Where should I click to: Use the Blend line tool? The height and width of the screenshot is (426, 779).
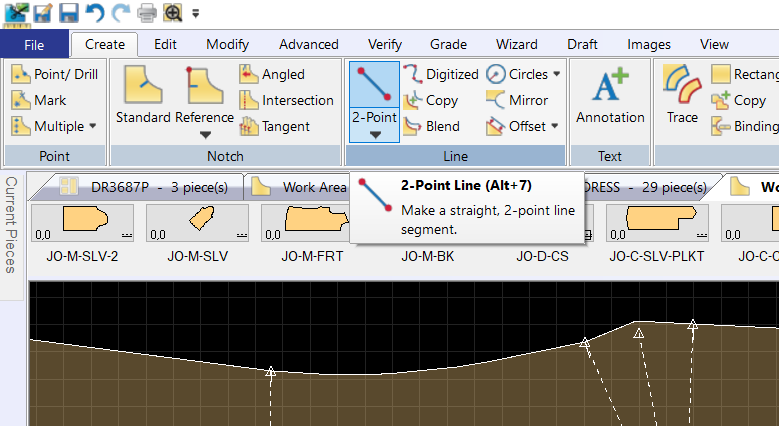[431, 126]
